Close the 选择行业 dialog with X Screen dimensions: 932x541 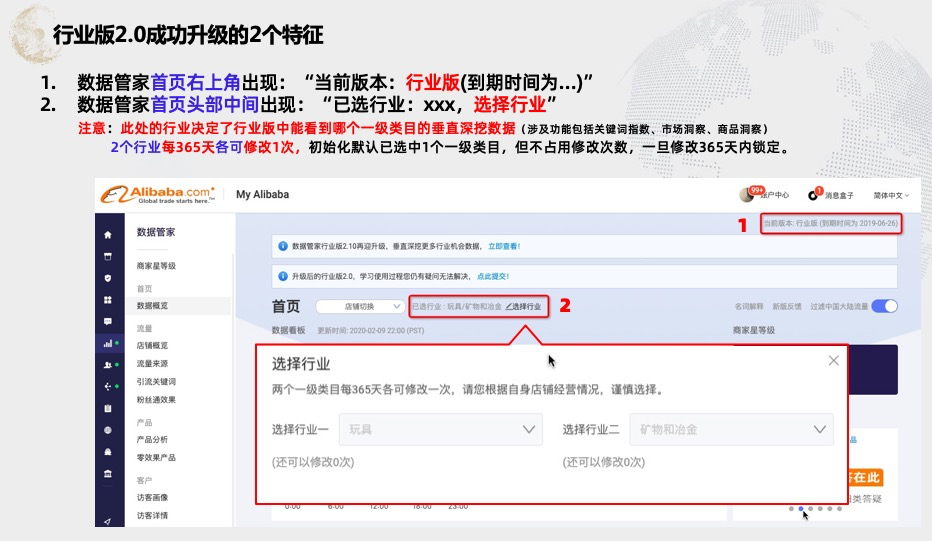833,360
